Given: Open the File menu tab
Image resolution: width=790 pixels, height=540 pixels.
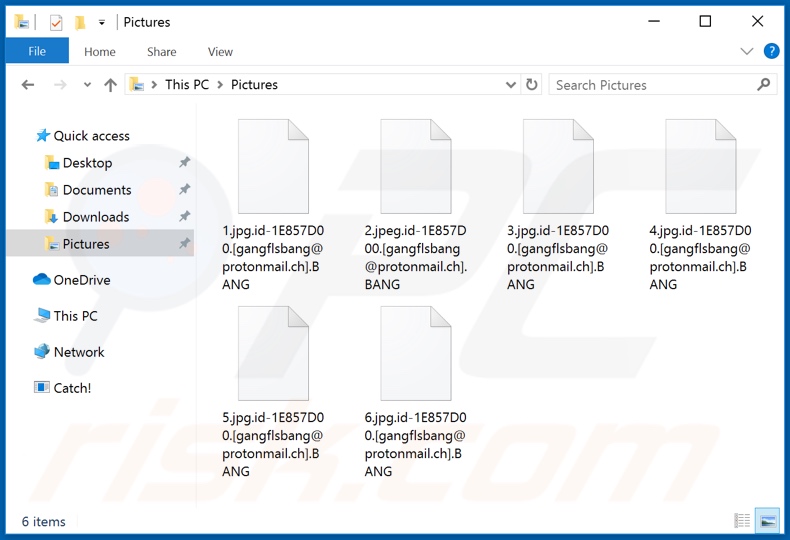Looking at the screenshot, I should tap(37, 52).
